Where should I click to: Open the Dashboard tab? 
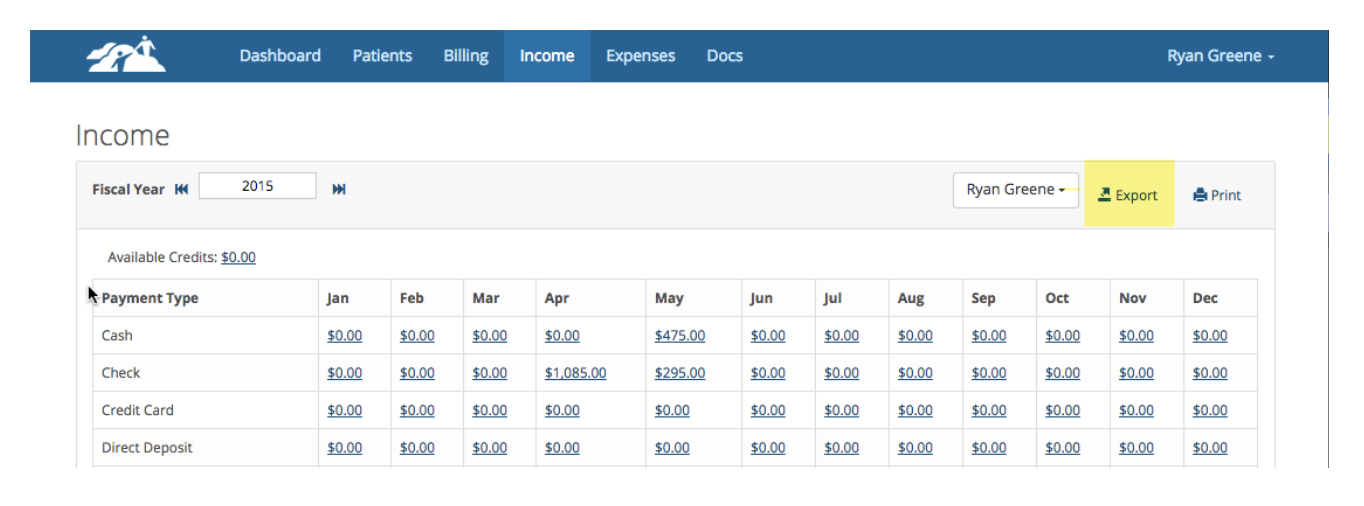[x=280, y=56]
